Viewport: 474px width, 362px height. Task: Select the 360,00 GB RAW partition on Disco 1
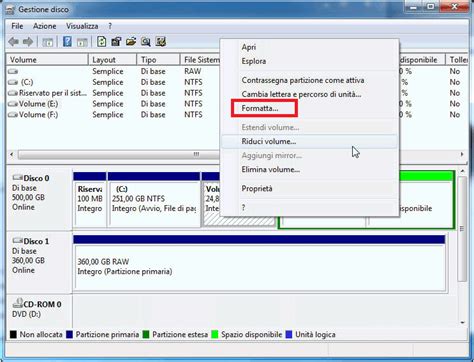259,263
